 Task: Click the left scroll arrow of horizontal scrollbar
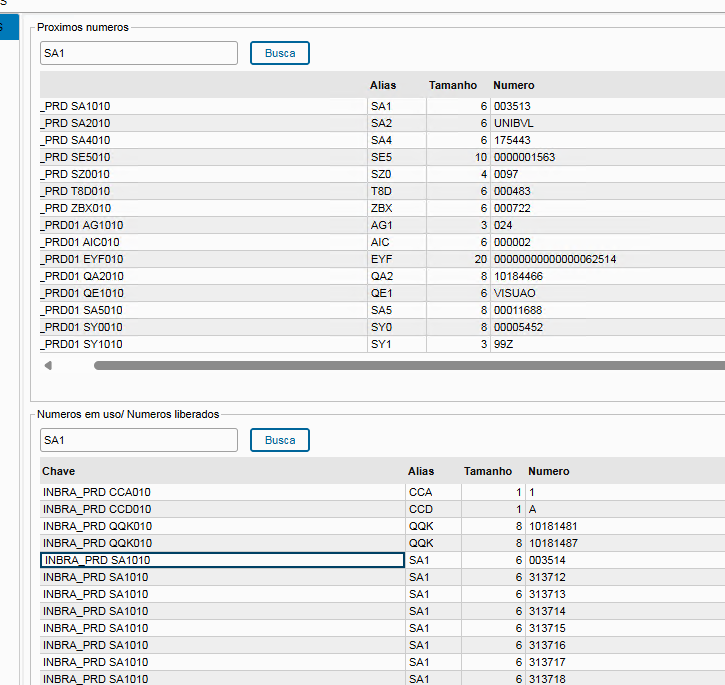(x=48, y=365)
